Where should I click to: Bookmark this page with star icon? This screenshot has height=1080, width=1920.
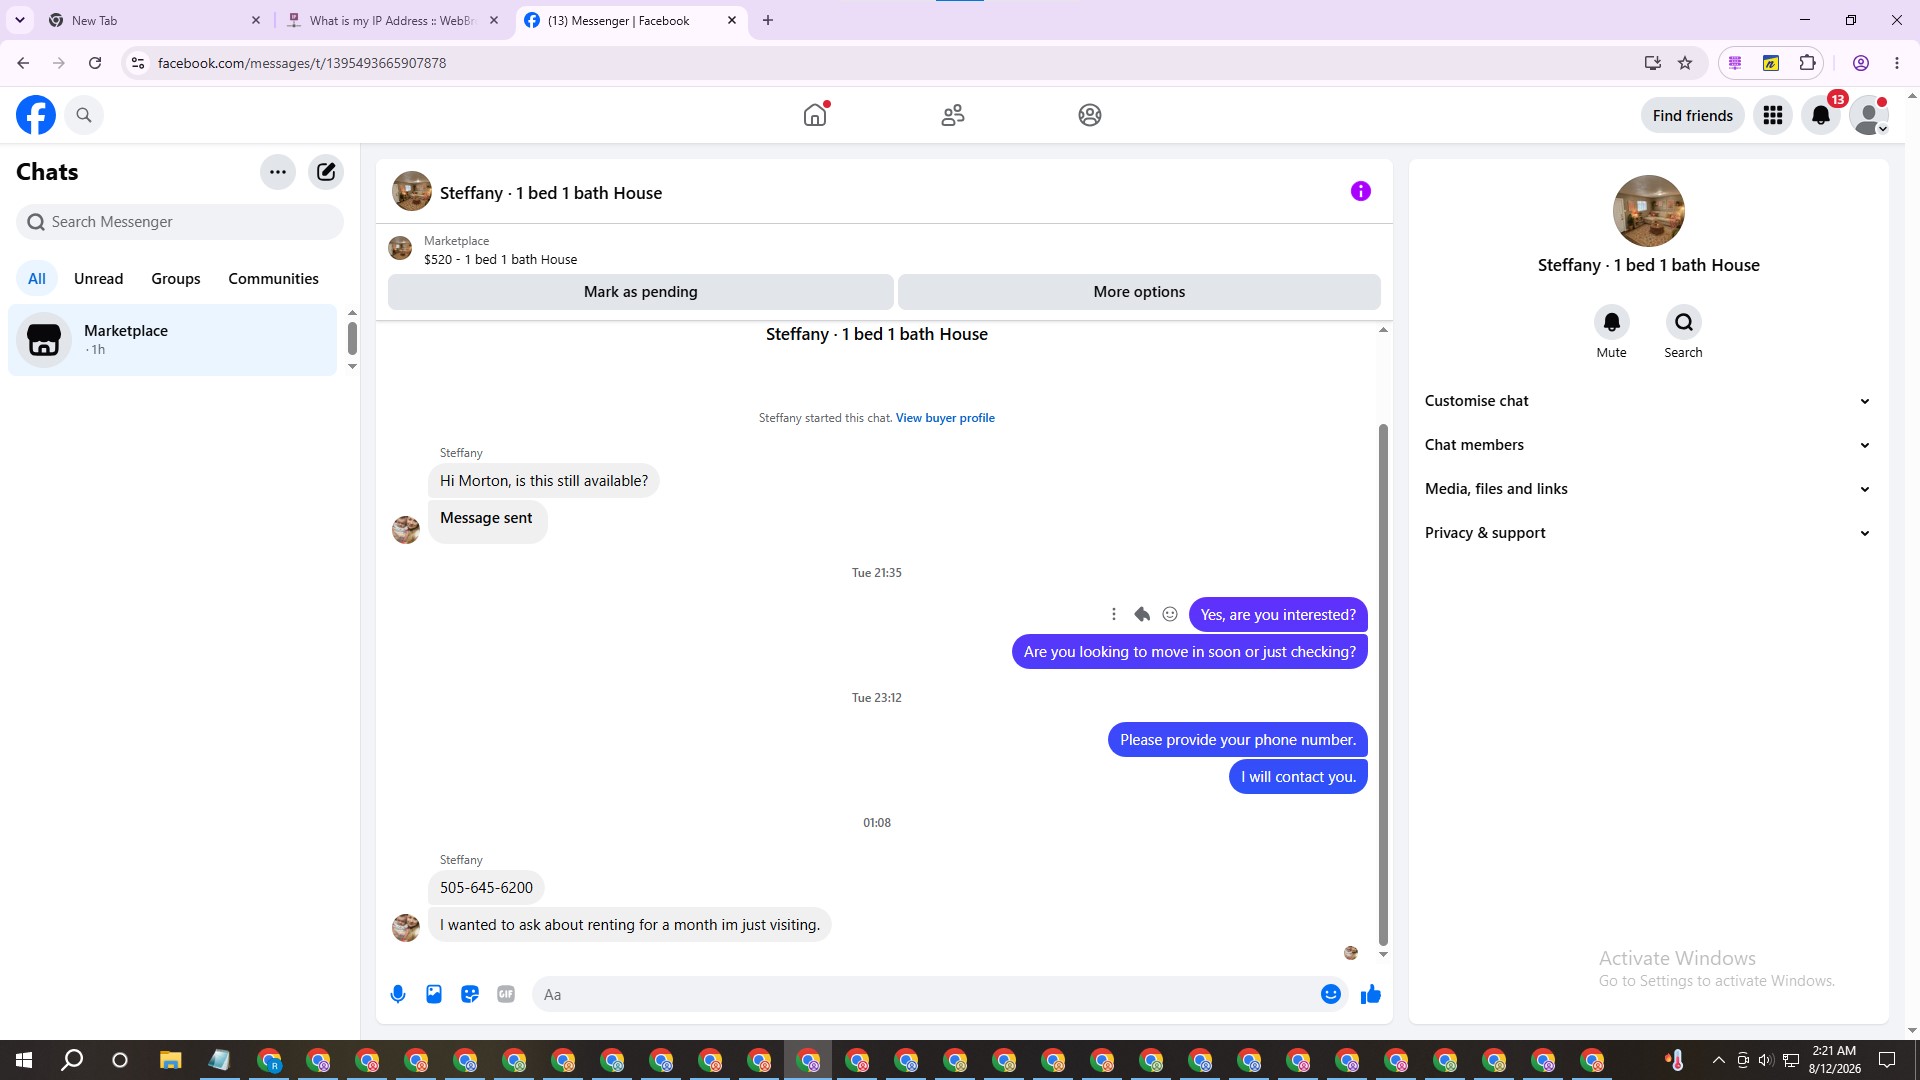pos(1685,63)
